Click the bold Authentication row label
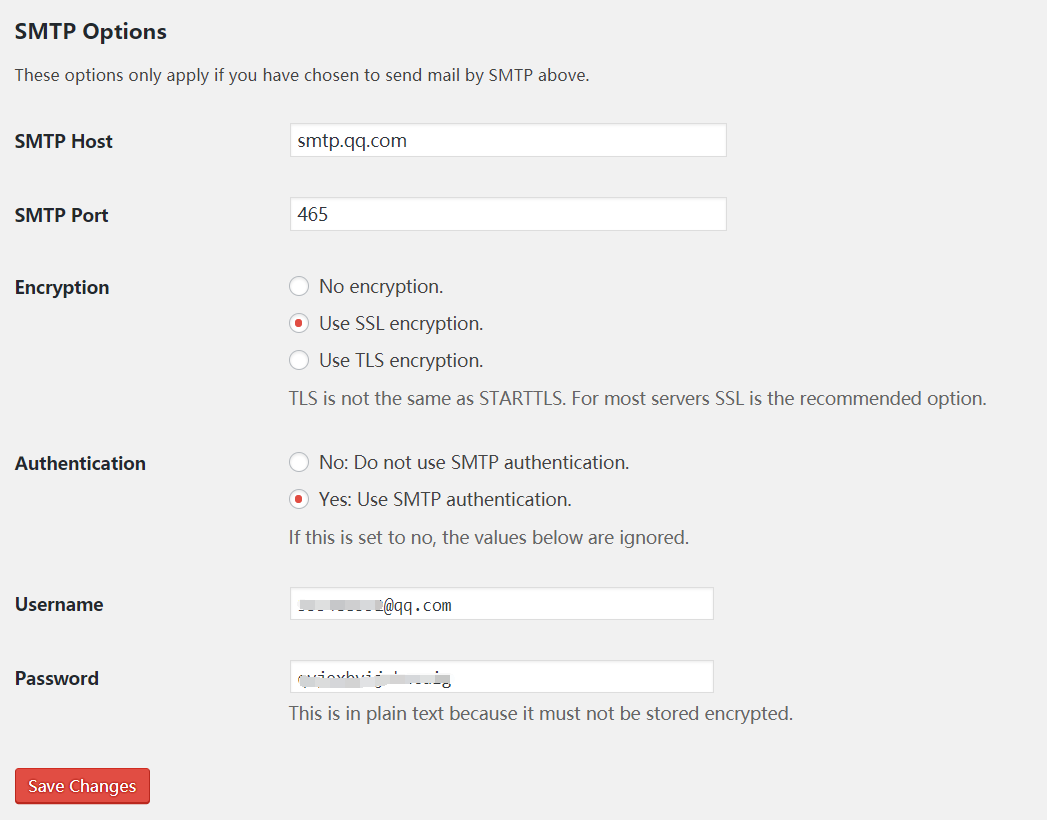Viewport: 1047px width, 820px height. [80, 463]
